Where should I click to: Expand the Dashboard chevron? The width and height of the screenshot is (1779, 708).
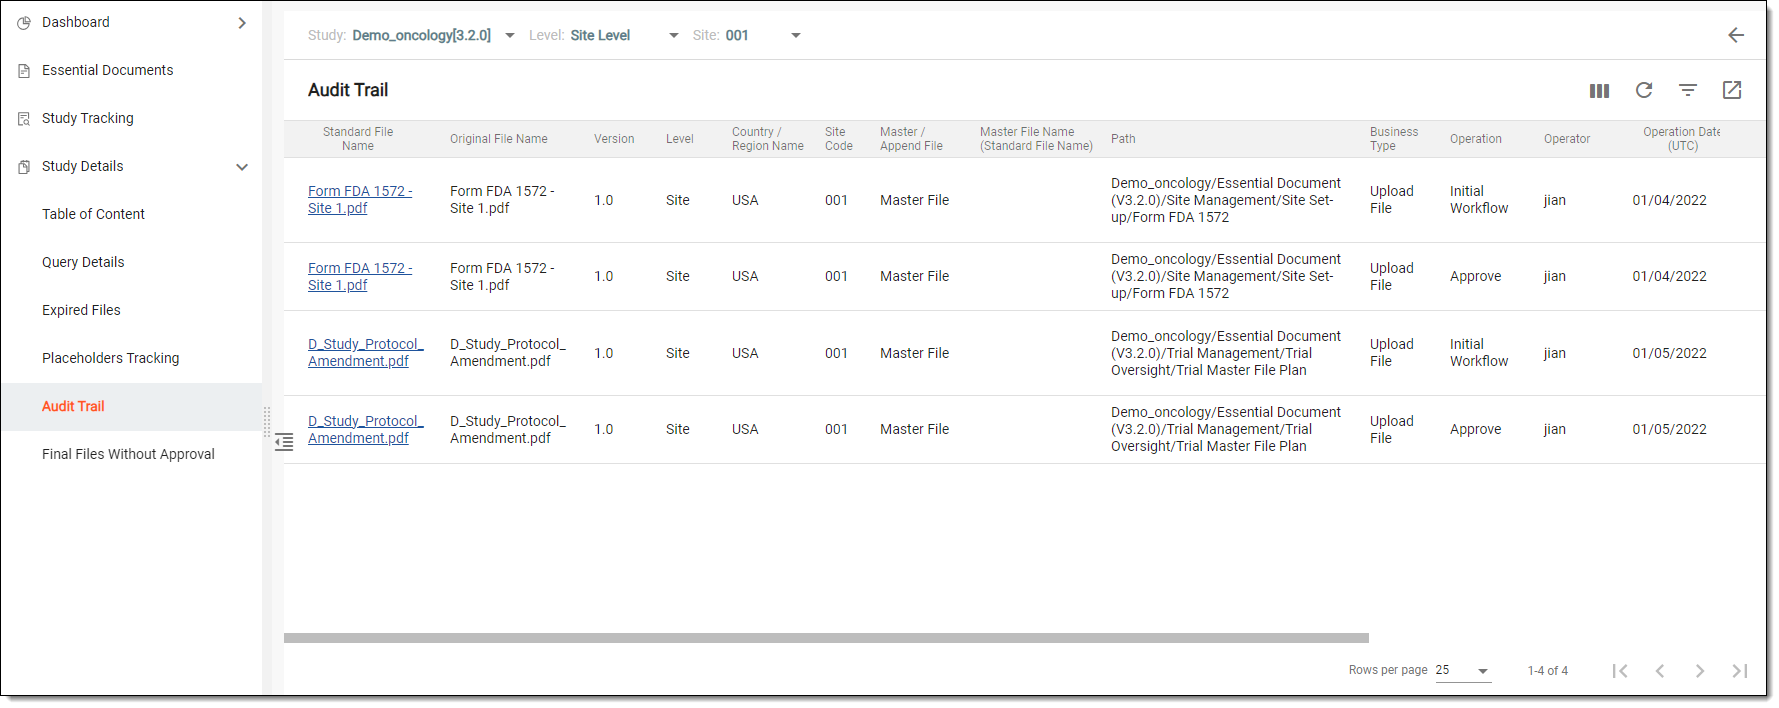[x=242, y=22]
